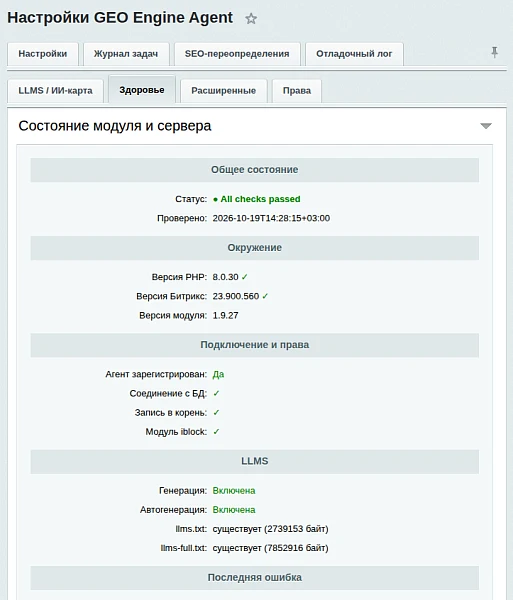This screenshot has width=513, height=600.
Task: Click the checkmark for Соединение с БД
Action: [216, 393]
